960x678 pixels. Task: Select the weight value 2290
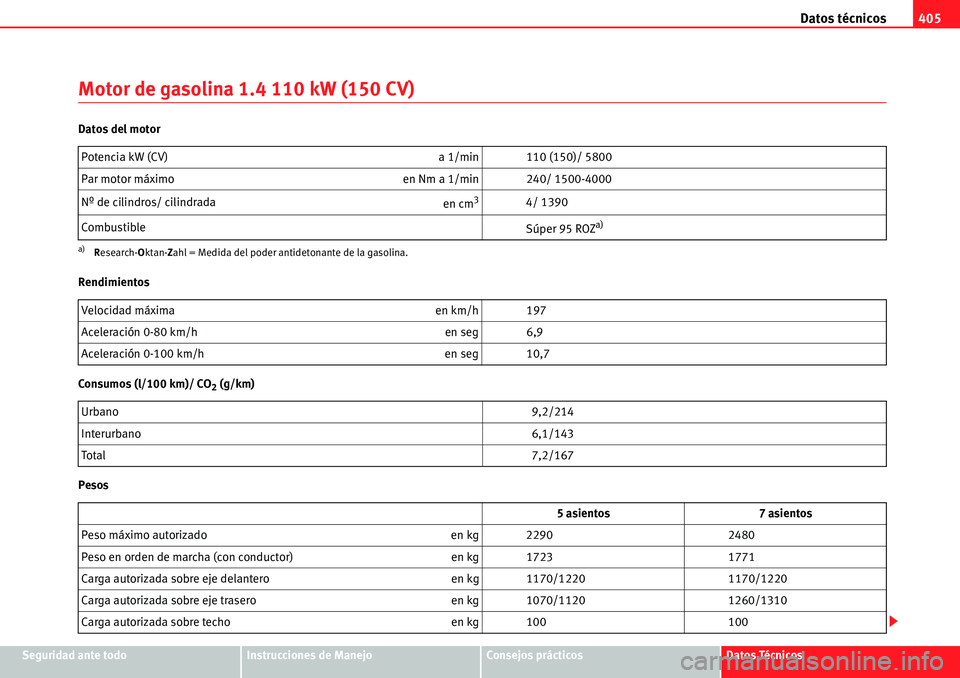point(539,535)
